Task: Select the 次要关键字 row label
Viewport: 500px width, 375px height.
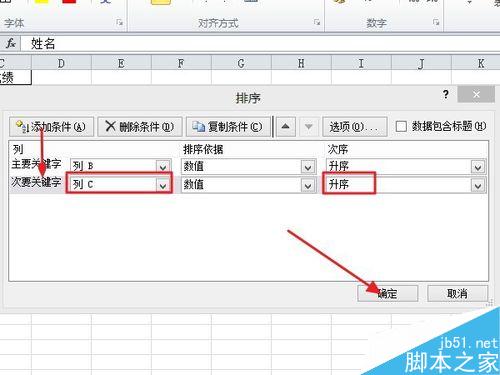Action: [36, 182]
